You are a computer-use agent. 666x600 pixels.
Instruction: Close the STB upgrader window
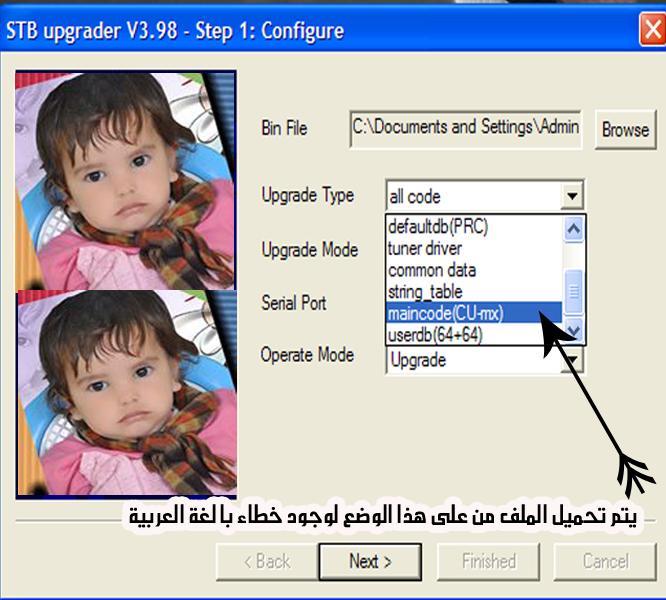(x=652, y=29)
